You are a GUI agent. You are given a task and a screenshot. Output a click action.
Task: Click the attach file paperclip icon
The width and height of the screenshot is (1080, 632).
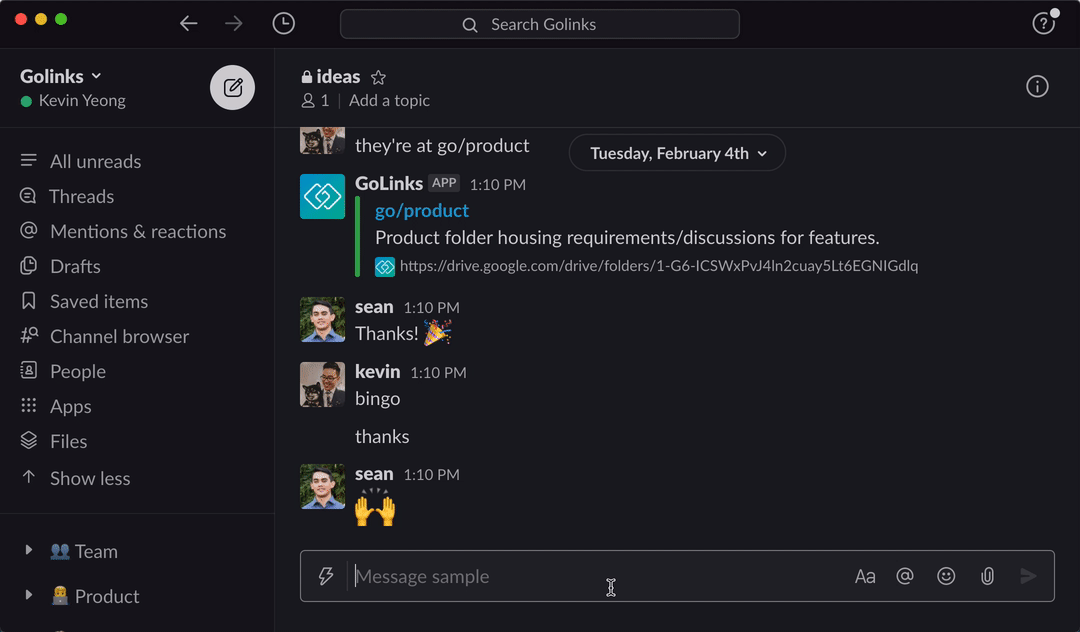pos(987,576)
